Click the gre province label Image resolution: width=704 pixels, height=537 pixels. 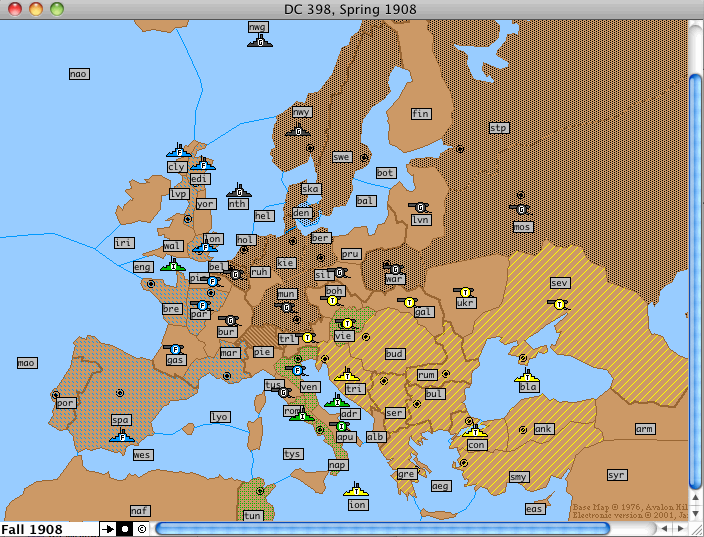click(x=407, y=474)
